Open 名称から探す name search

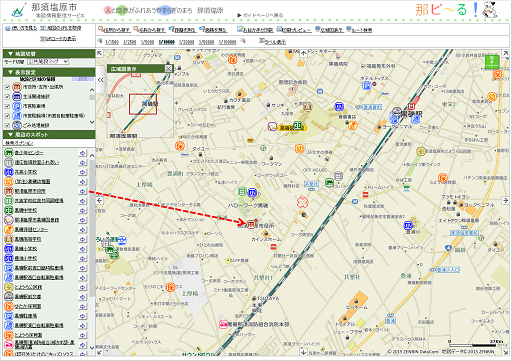pos(149,30)
